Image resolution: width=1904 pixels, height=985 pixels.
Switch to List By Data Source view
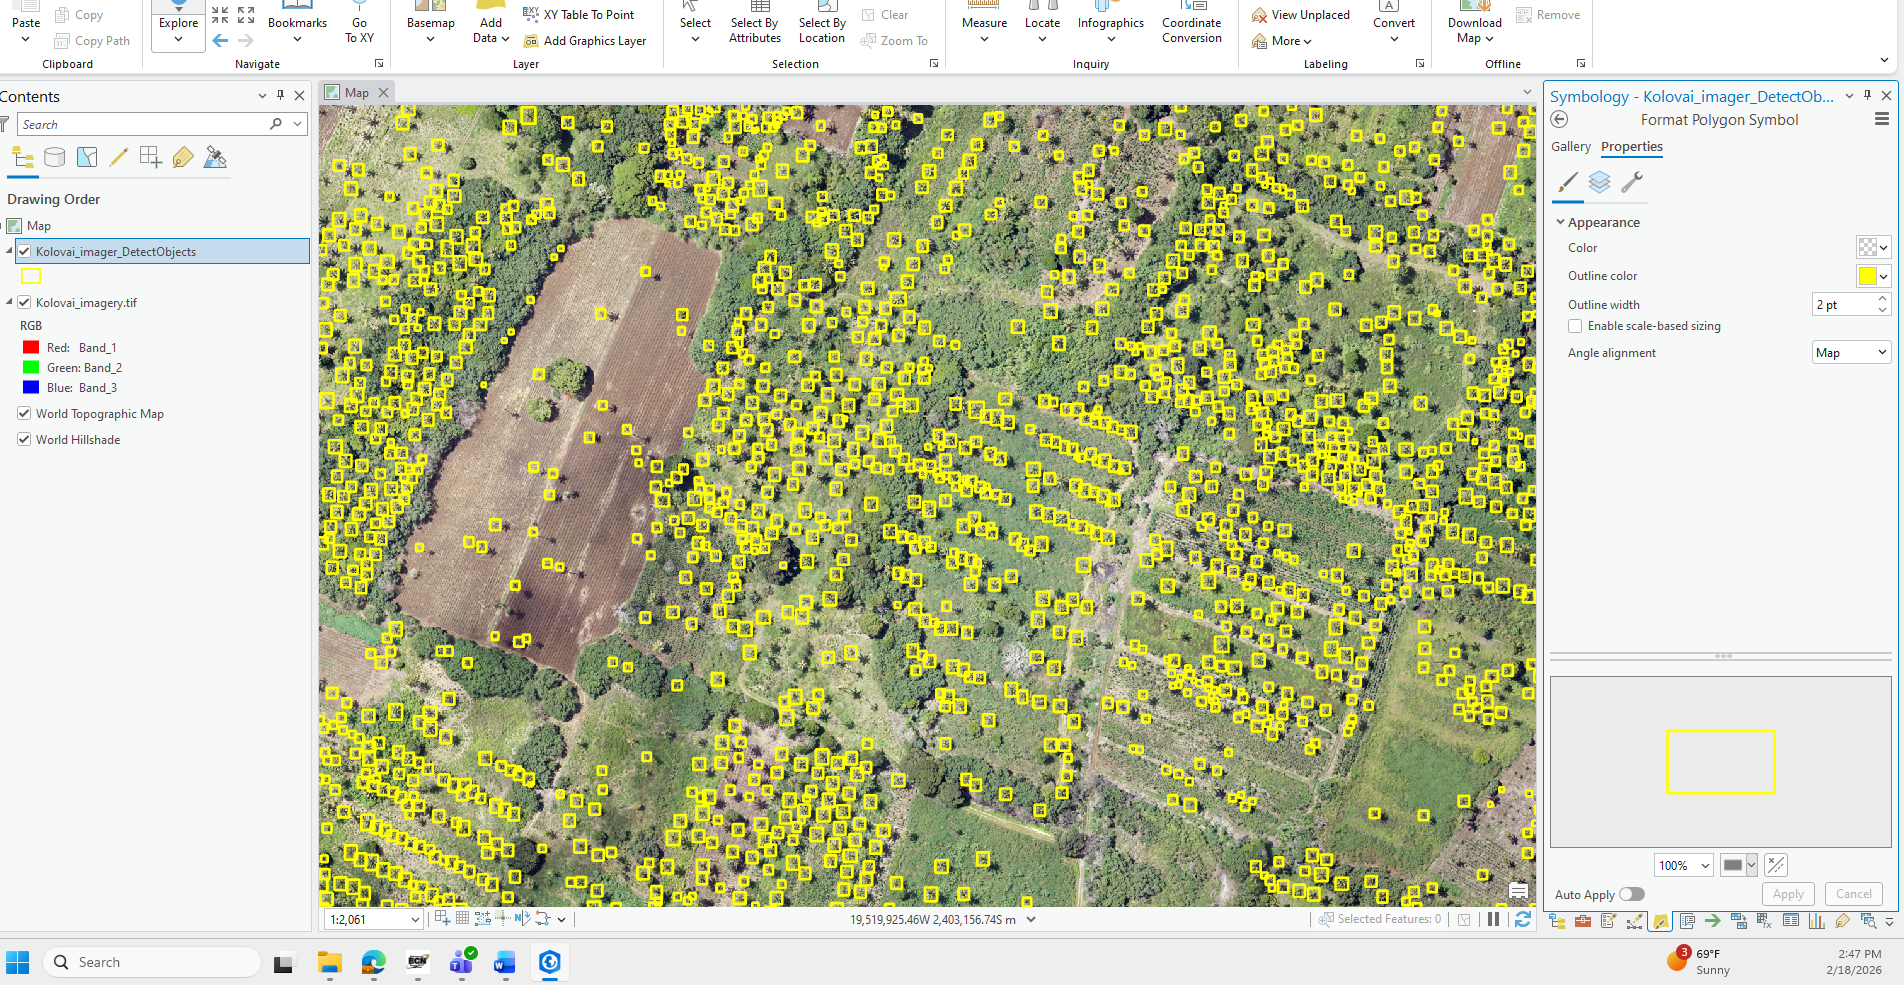point(55,157)
